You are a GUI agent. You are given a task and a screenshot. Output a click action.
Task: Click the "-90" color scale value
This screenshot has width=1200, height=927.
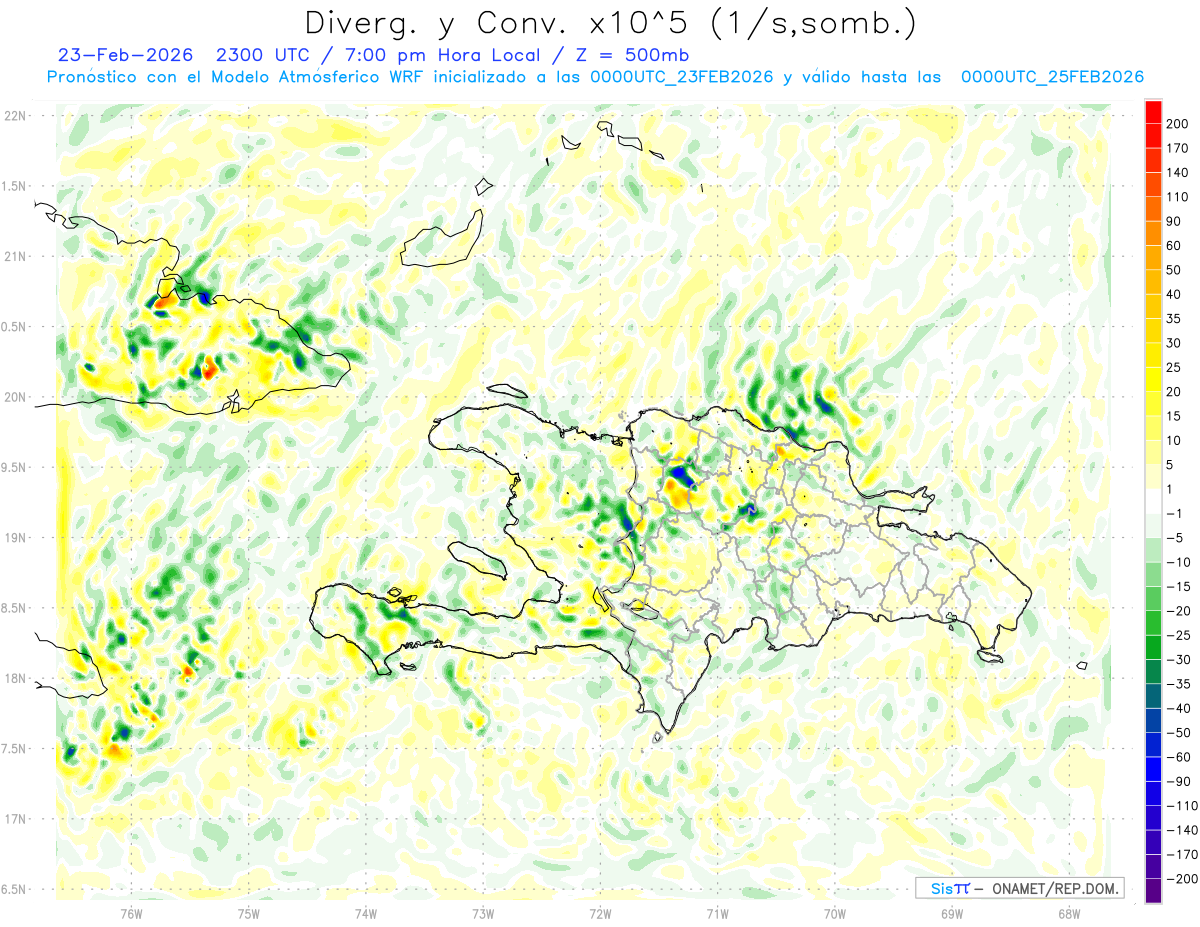pos(1177,781)
